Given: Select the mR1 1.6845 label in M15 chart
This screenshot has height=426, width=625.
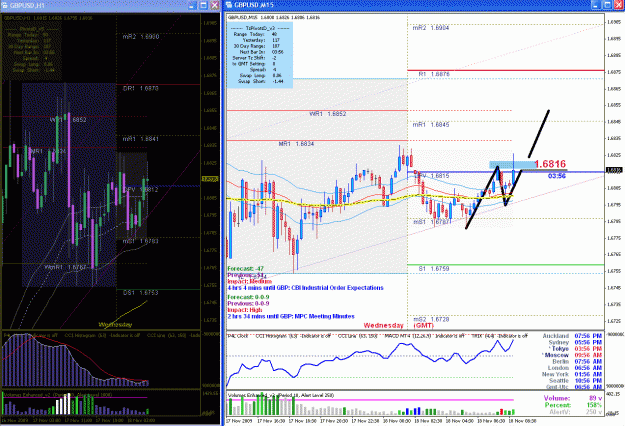Looking at the screenshot, I should pos(431,125).
